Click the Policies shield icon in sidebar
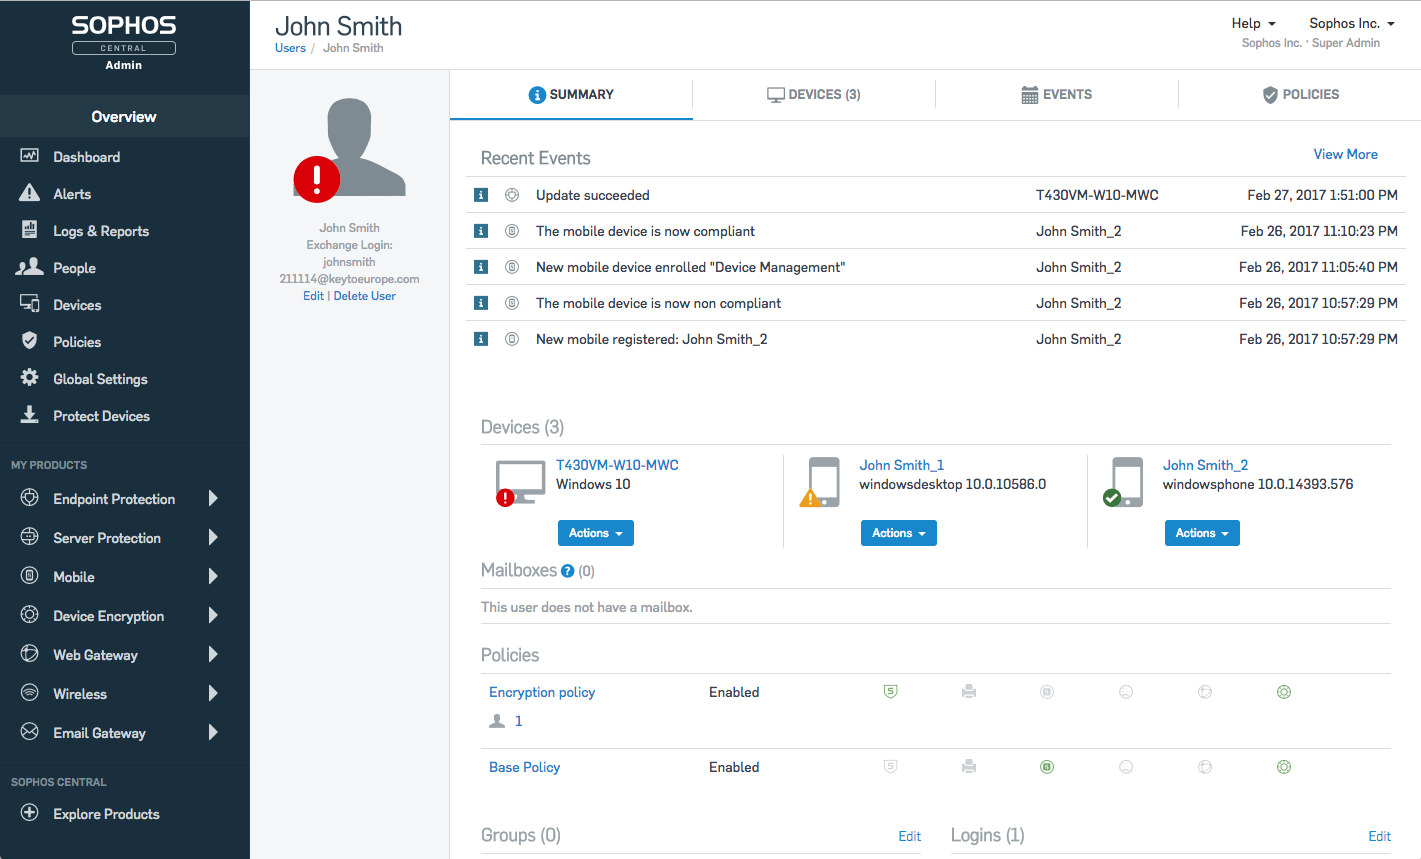The width and height of the screenshot is (1421, 859). (x=30, y=341)
